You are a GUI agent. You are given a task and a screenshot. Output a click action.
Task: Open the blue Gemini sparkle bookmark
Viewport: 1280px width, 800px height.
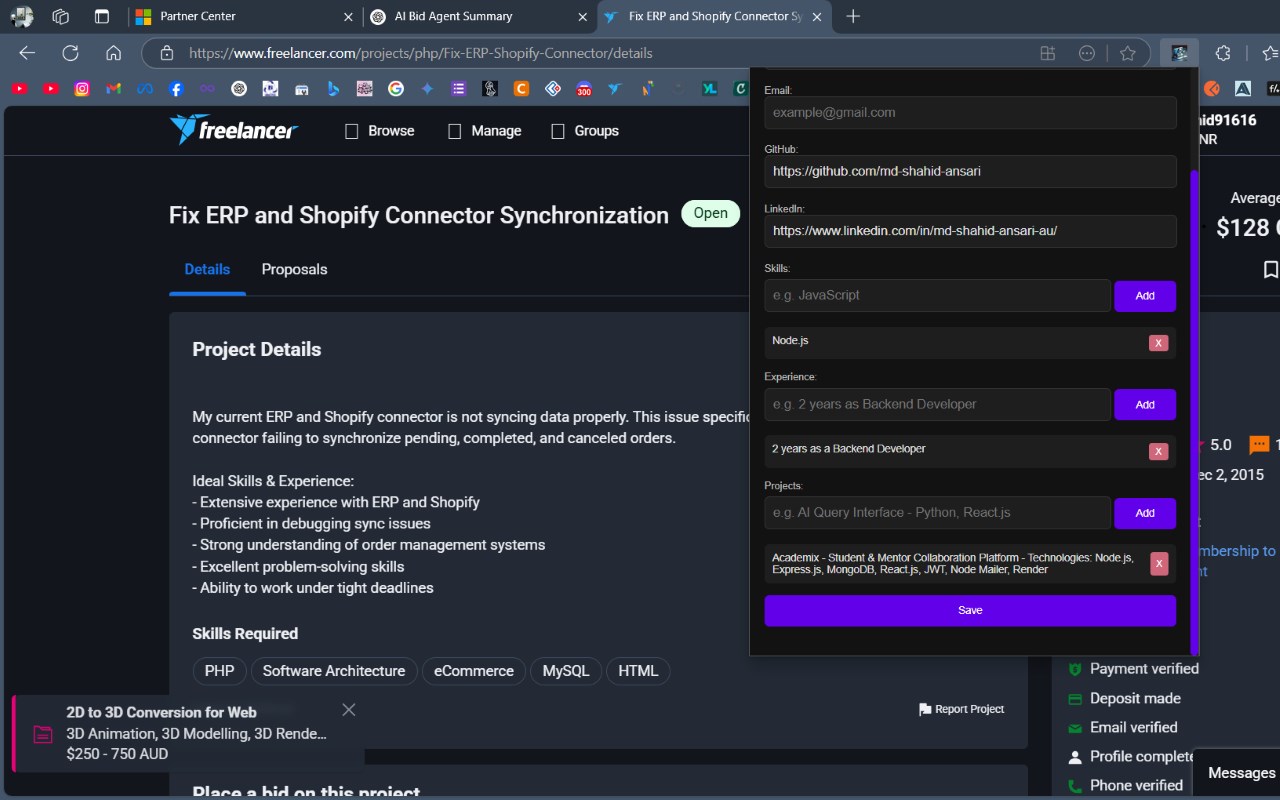(x=427, y=88)
